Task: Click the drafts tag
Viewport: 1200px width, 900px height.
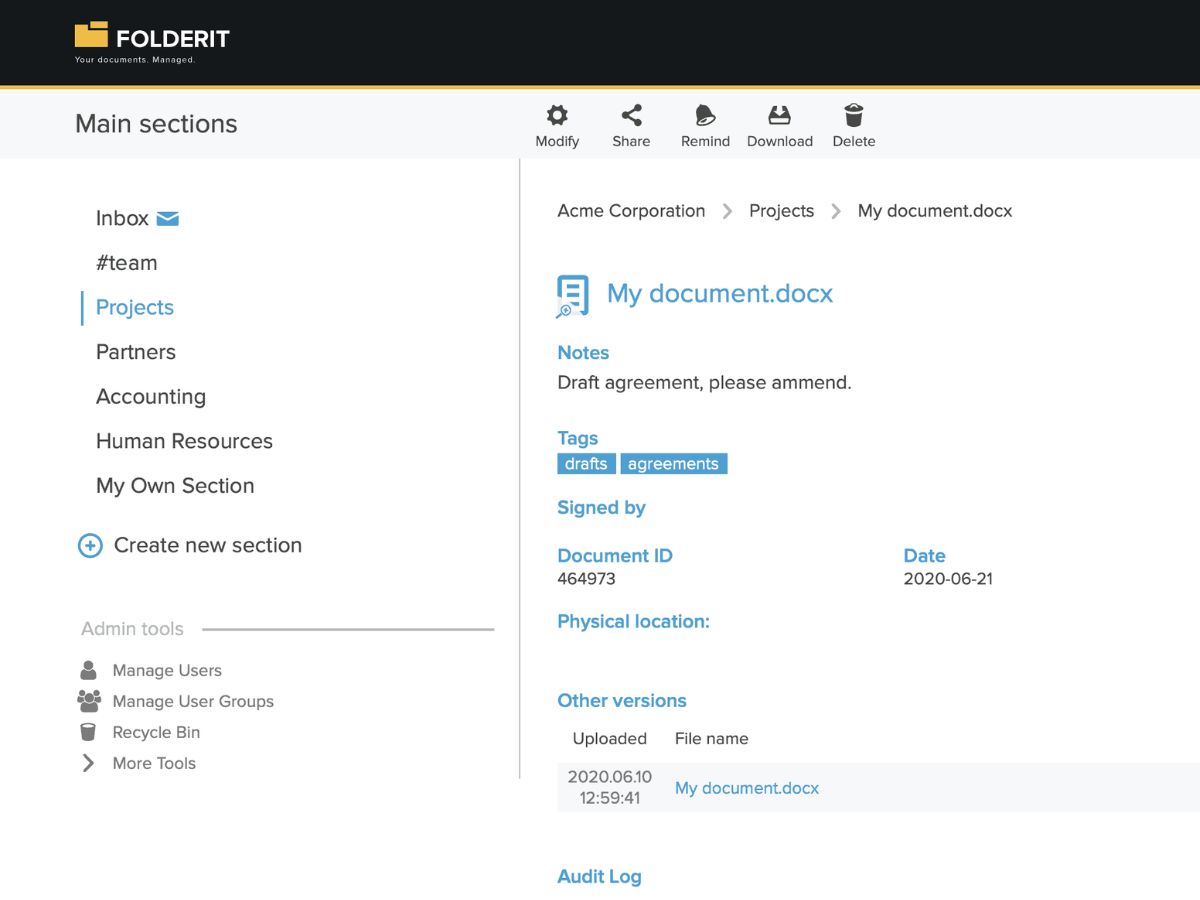Action: (586, 464)
